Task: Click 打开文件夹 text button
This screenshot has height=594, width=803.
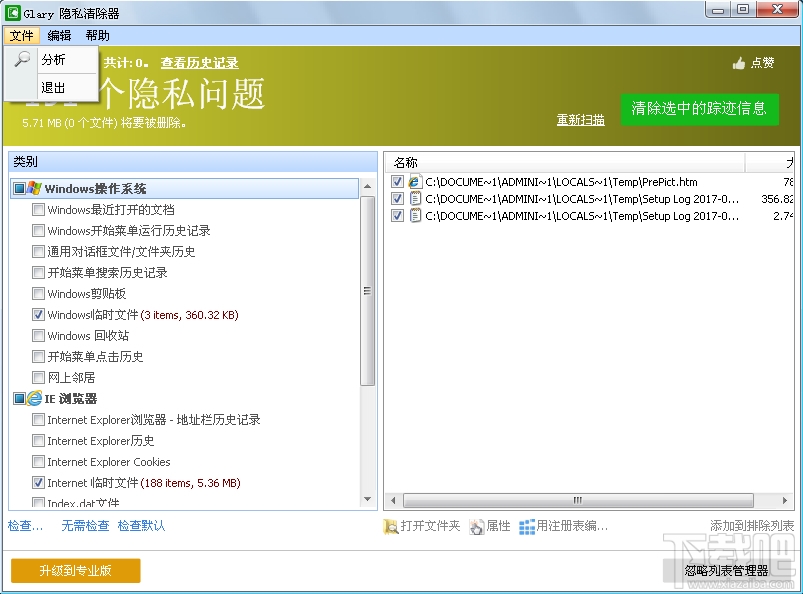Action: tap(430, 526)
